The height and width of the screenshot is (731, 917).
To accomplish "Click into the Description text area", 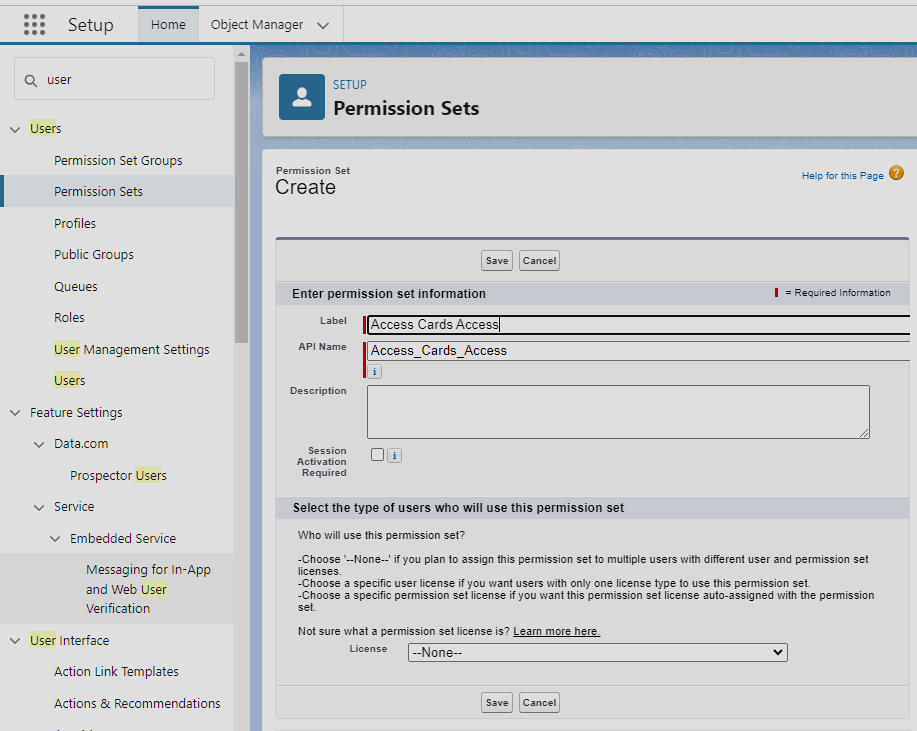I will (x=618, y=412).
